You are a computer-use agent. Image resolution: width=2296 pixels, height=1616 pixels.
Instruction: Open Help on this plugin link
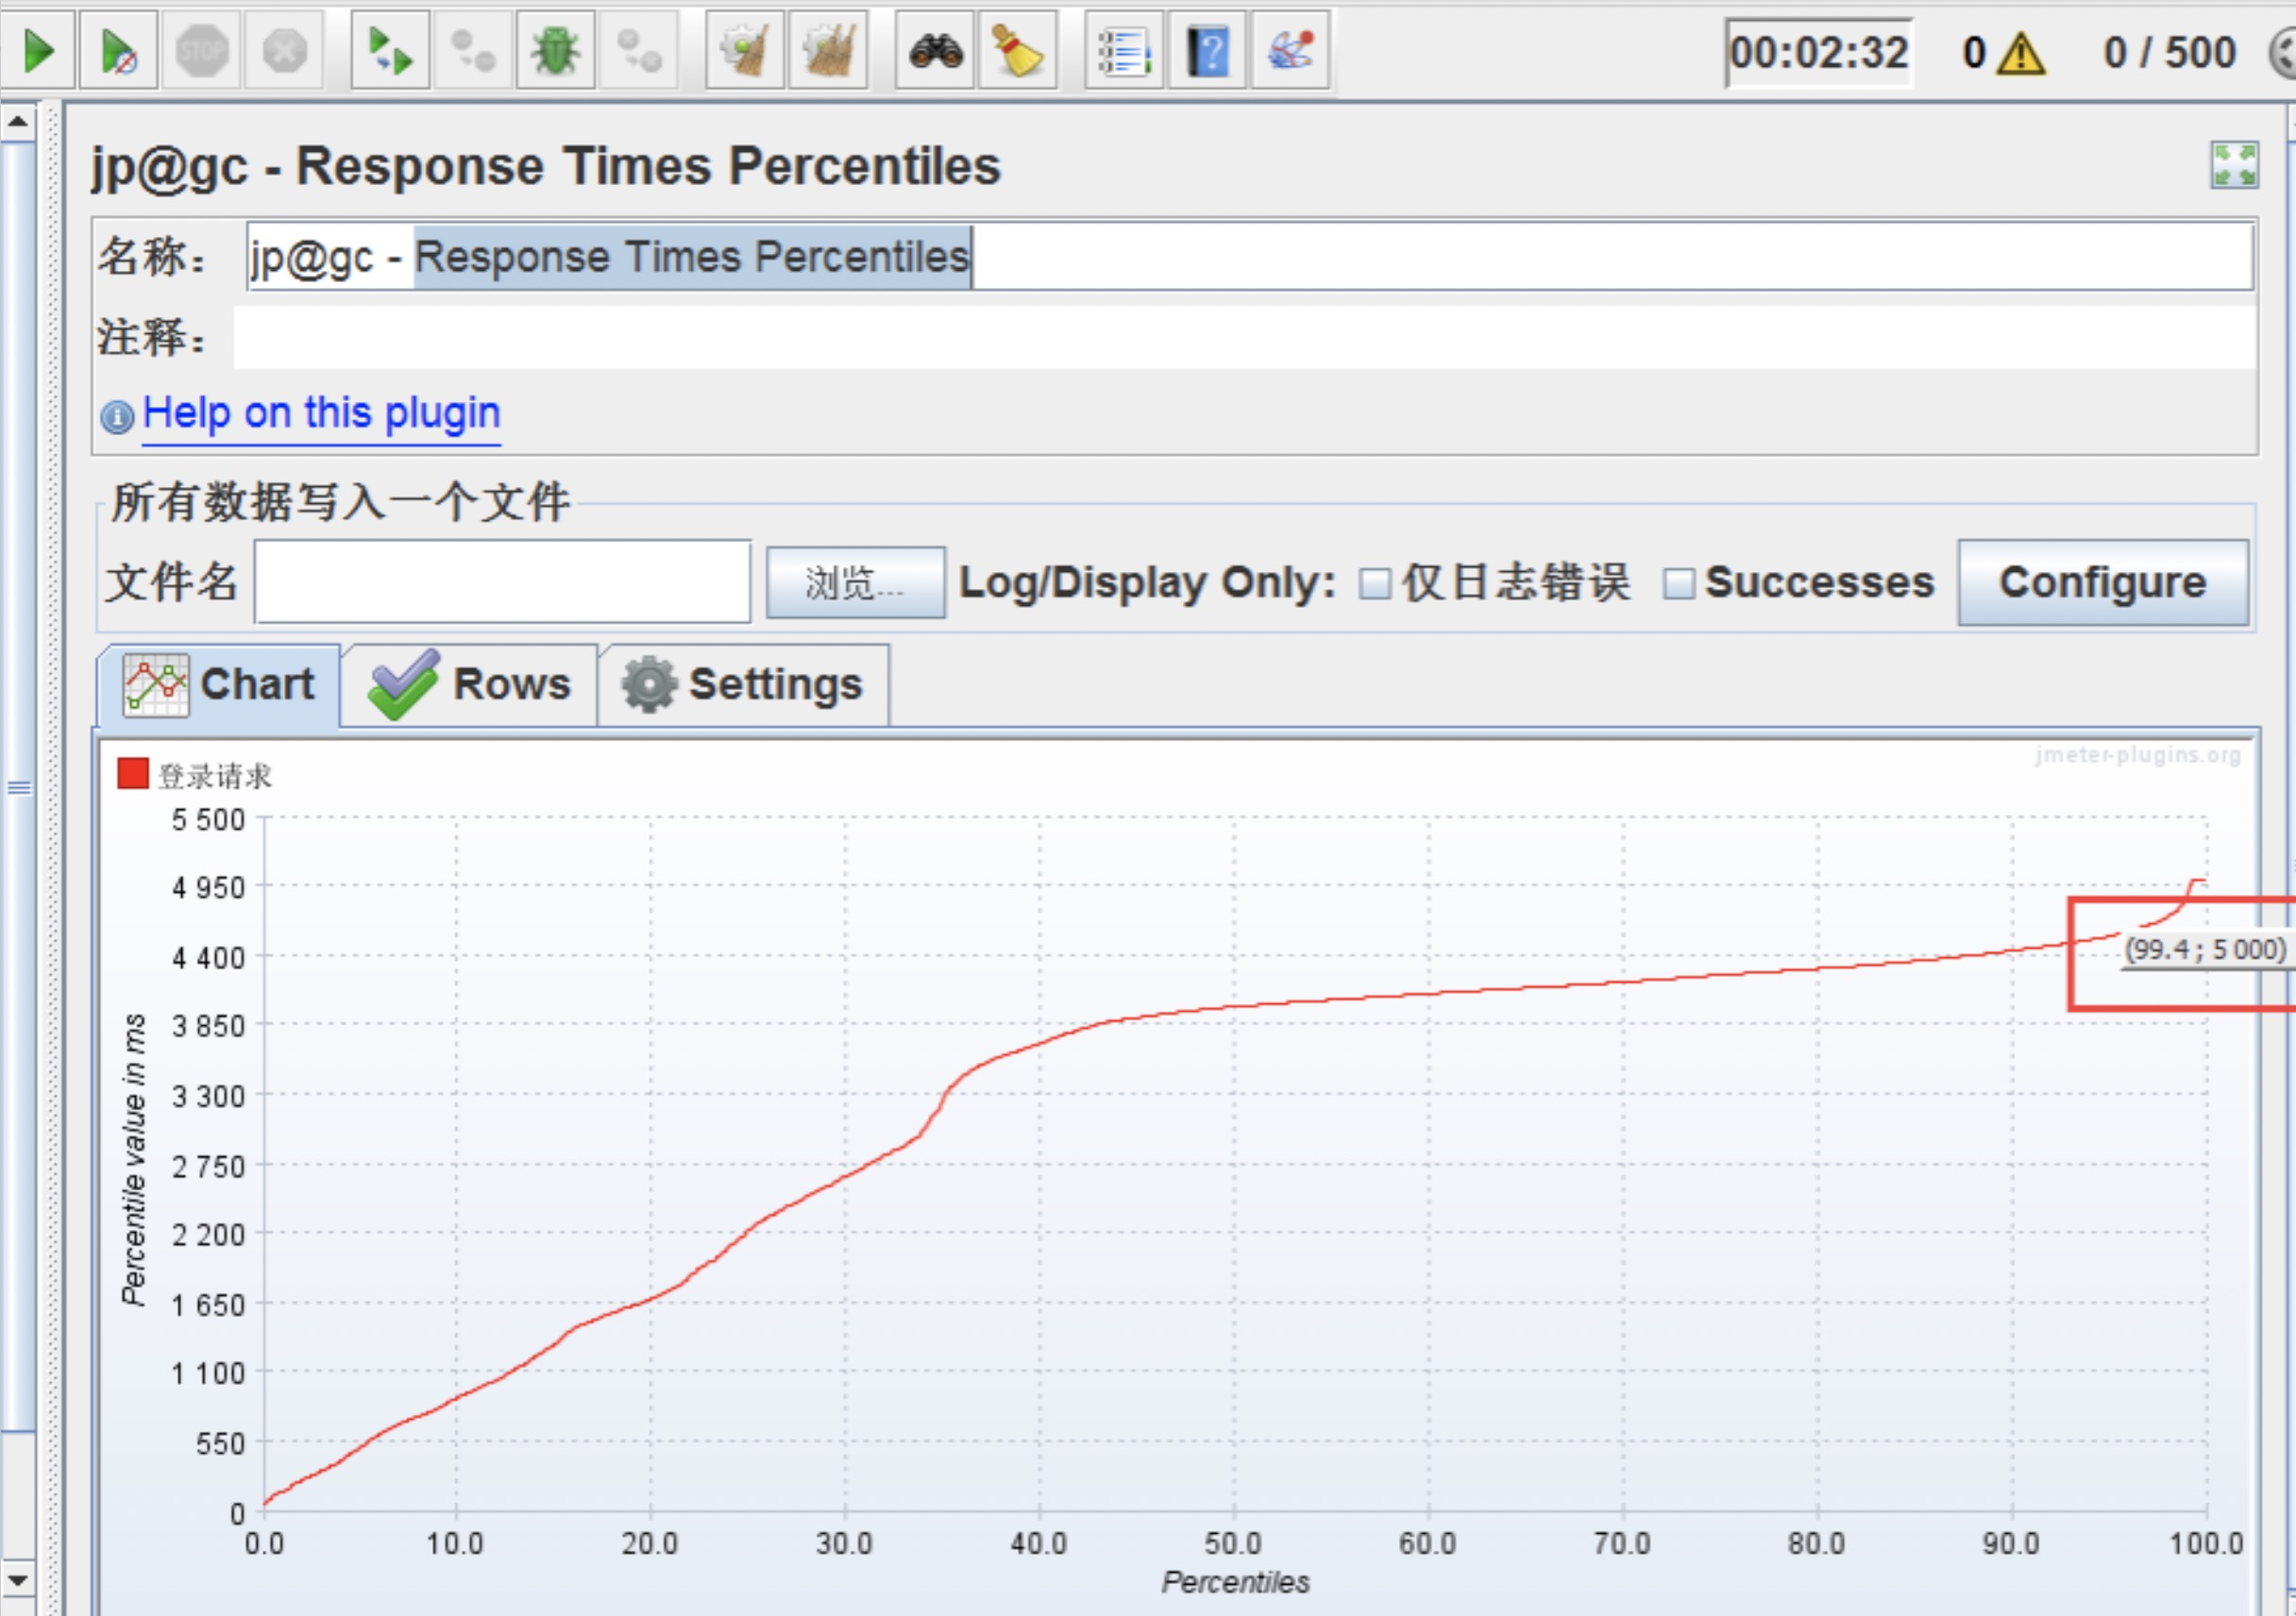(x=321, y=413)
